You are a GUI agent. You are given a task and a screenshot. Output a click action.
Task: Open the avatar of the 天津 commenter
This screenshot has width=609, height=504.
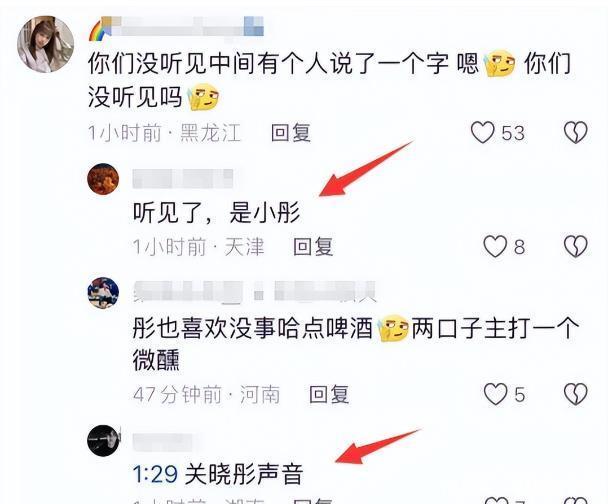pyautogui.click(x=103, y=179)
